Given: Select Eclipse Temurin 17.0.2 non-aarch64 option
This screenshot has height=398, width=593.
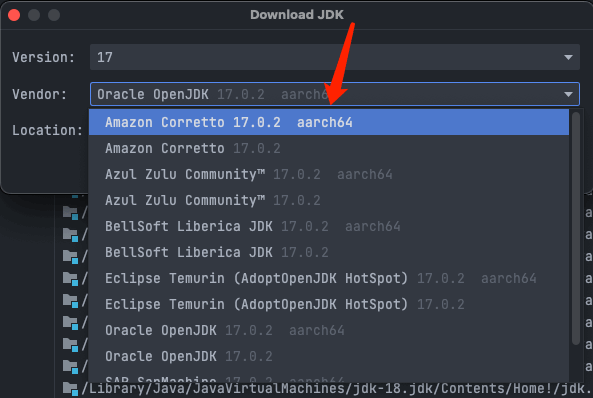Looking at the screenshot, I should [x=329, y=304].
